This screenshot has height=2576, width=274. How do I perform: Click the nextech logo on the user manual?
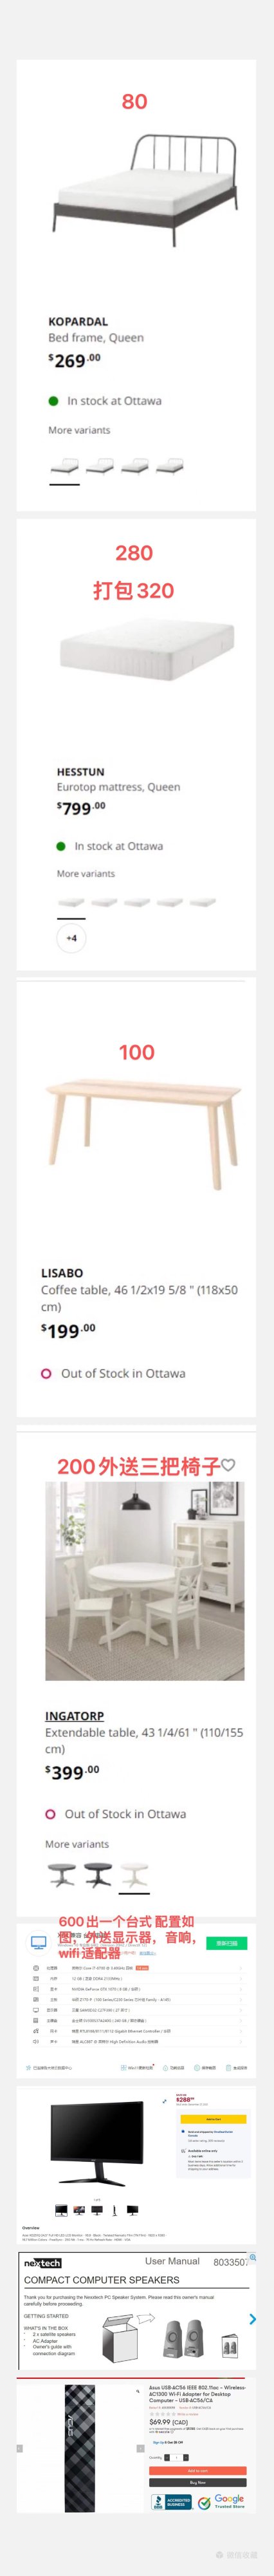tap(42, 2263)
